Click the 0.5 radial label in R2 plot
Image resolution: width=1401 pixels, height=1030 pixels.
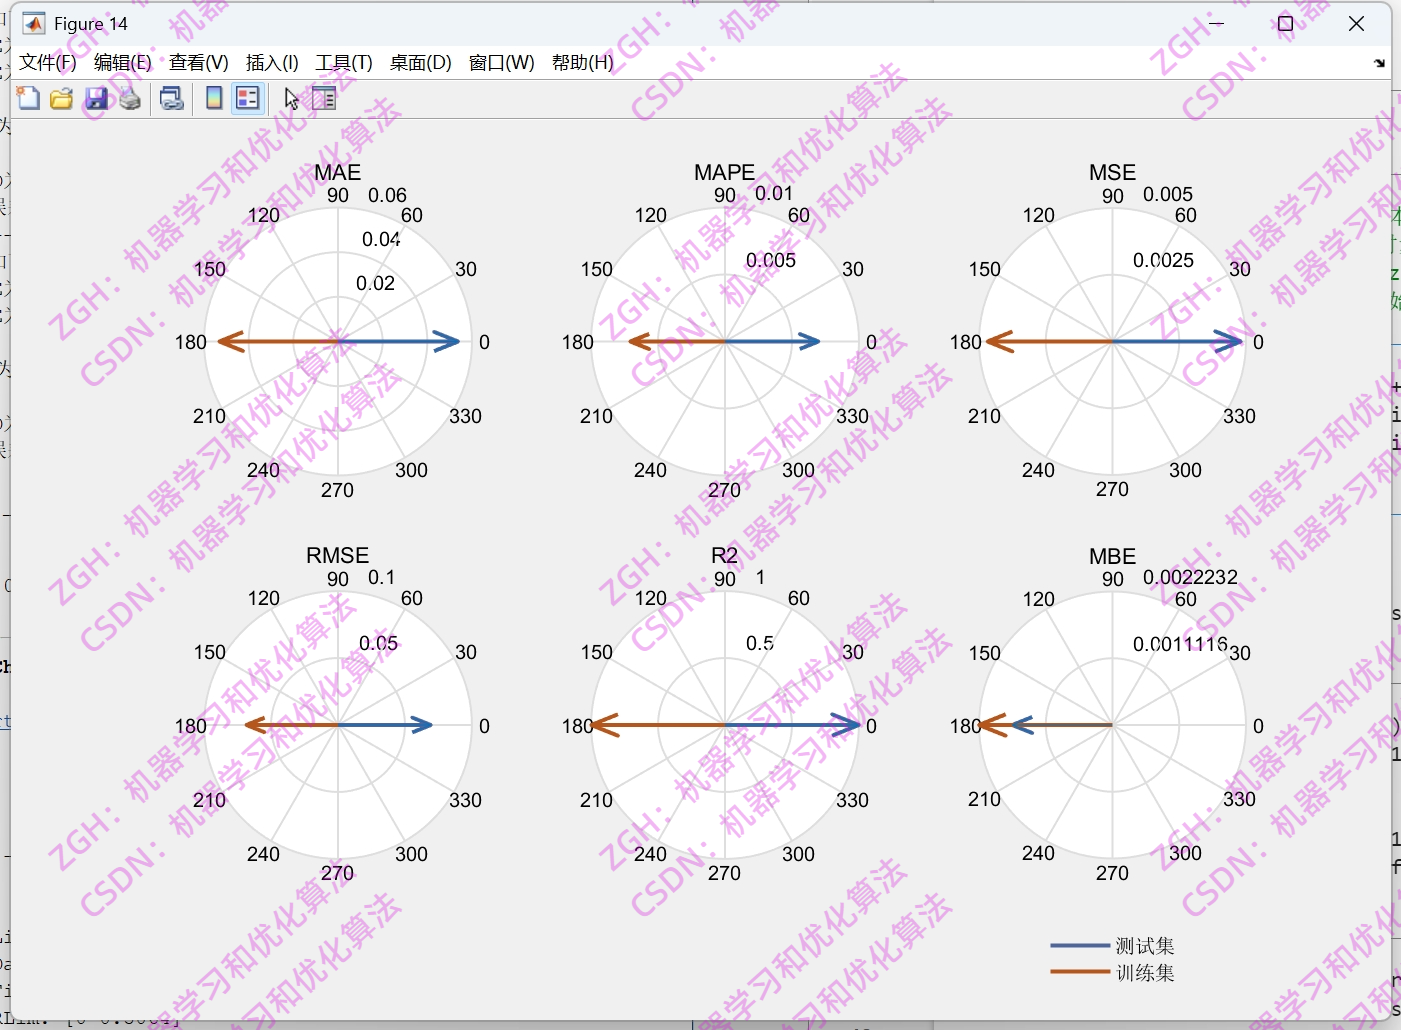click(x=760, y=643)
